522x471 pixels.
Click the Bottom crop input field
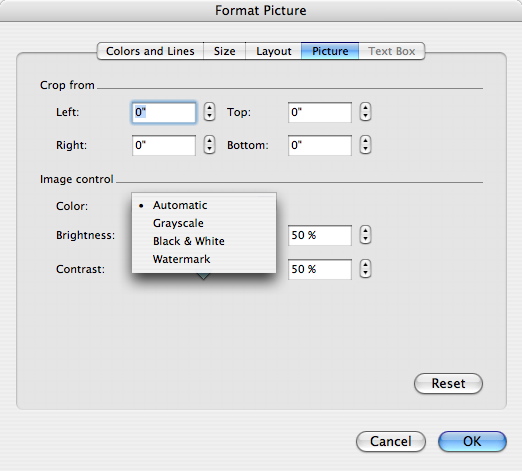320,145
